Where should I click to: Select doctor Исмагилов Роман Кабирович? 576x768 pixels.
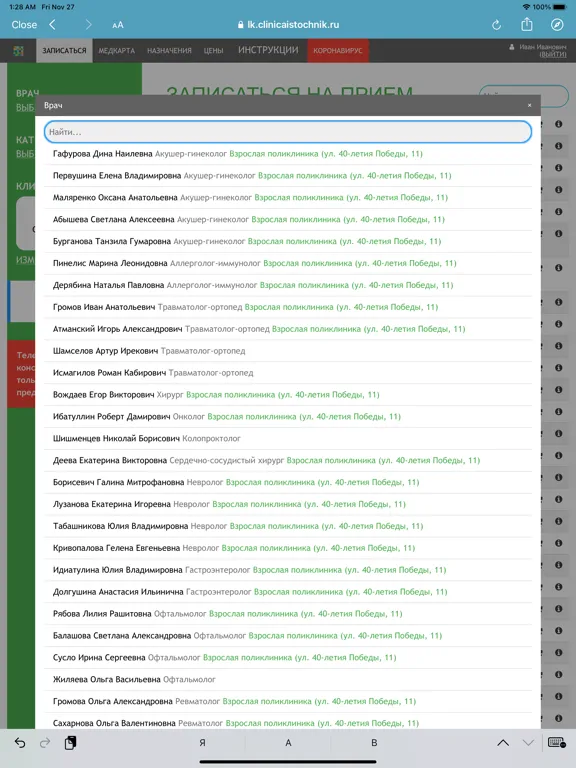pos(288,373)
